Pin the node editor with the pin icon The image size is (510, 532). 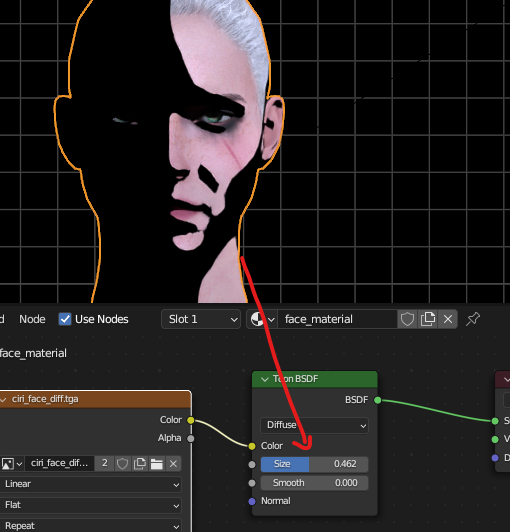473,319
